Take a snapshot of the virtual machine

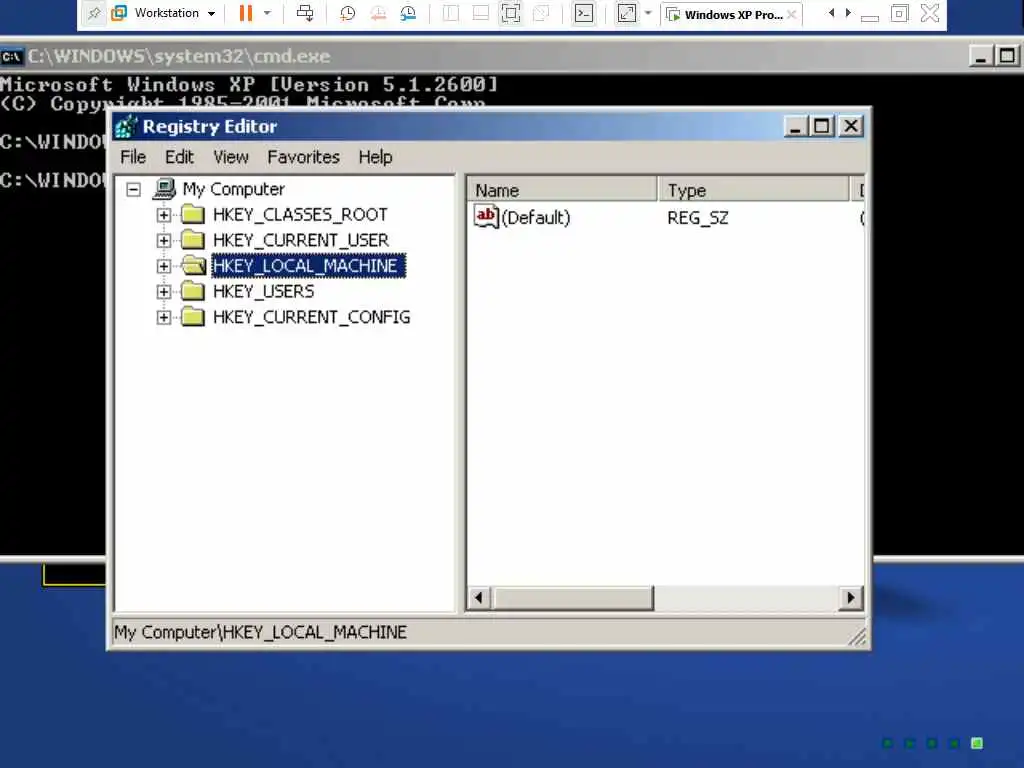[347, 13]
